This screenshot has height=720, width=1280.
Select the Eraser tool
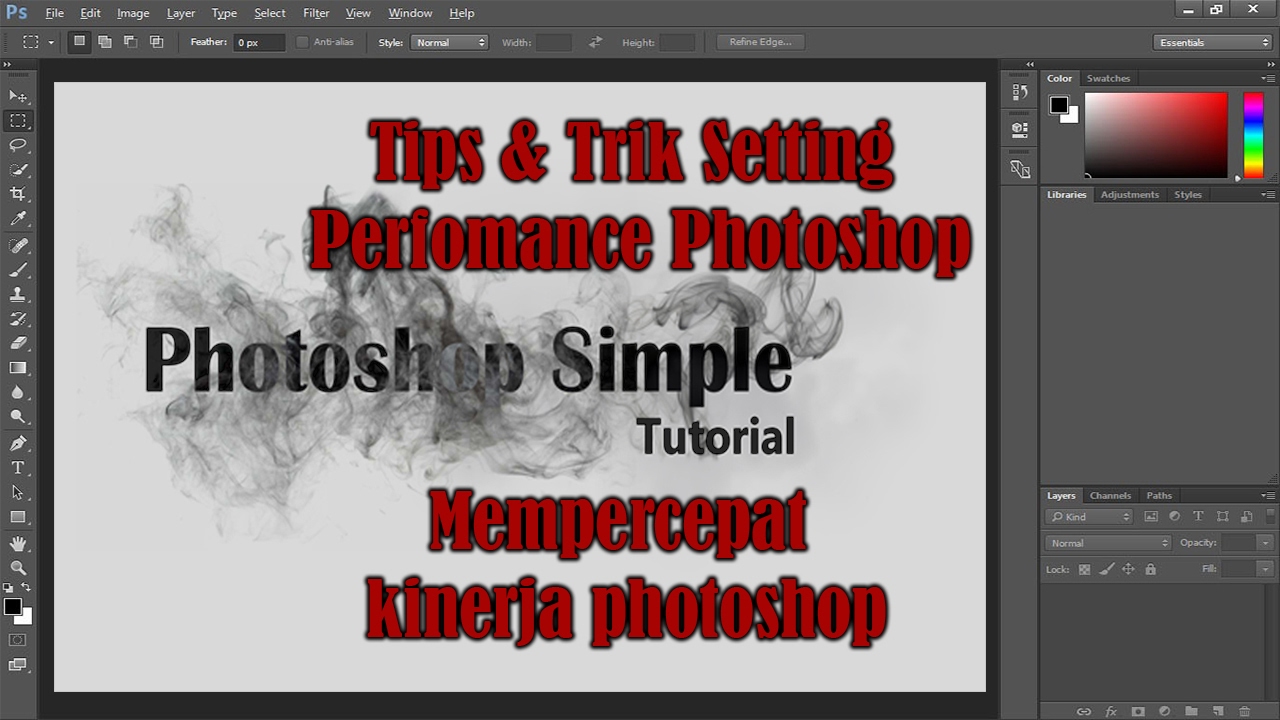point(18,344)
